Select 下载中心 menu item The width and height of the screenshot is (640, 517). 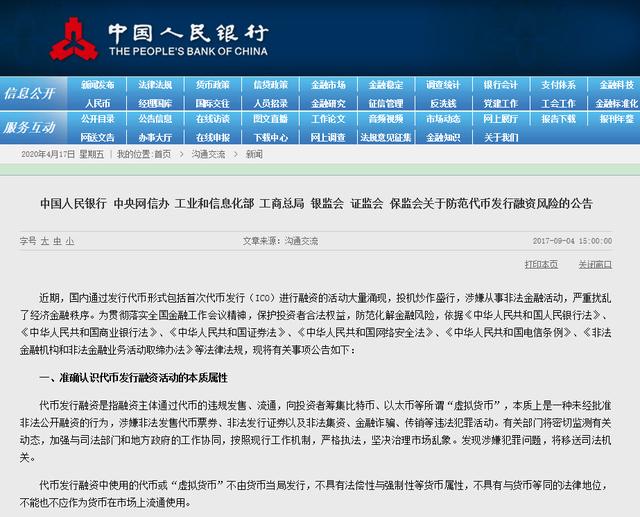click(271, 138)
